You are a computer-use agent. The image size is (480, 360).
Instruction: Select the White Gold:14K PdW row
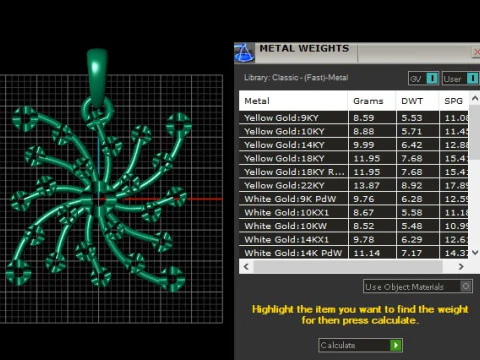(354, 253)
